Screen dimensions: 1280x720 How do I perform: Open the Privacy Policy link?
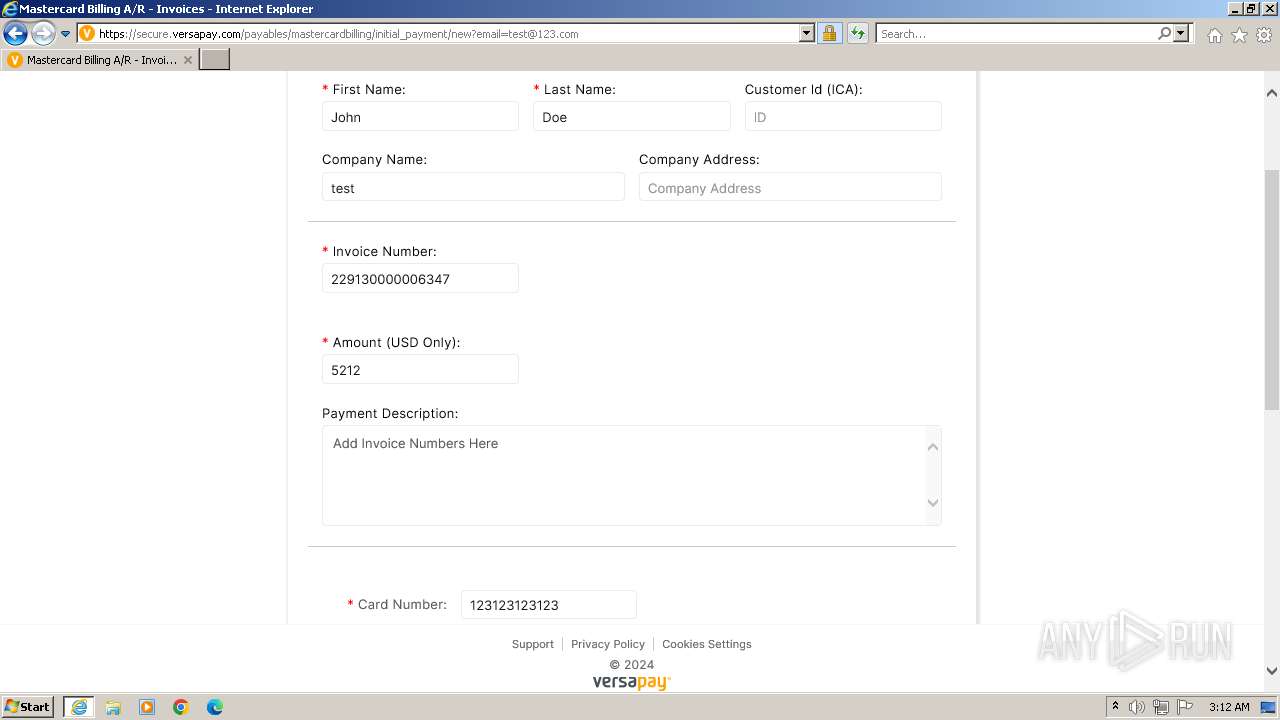point(608,644)
